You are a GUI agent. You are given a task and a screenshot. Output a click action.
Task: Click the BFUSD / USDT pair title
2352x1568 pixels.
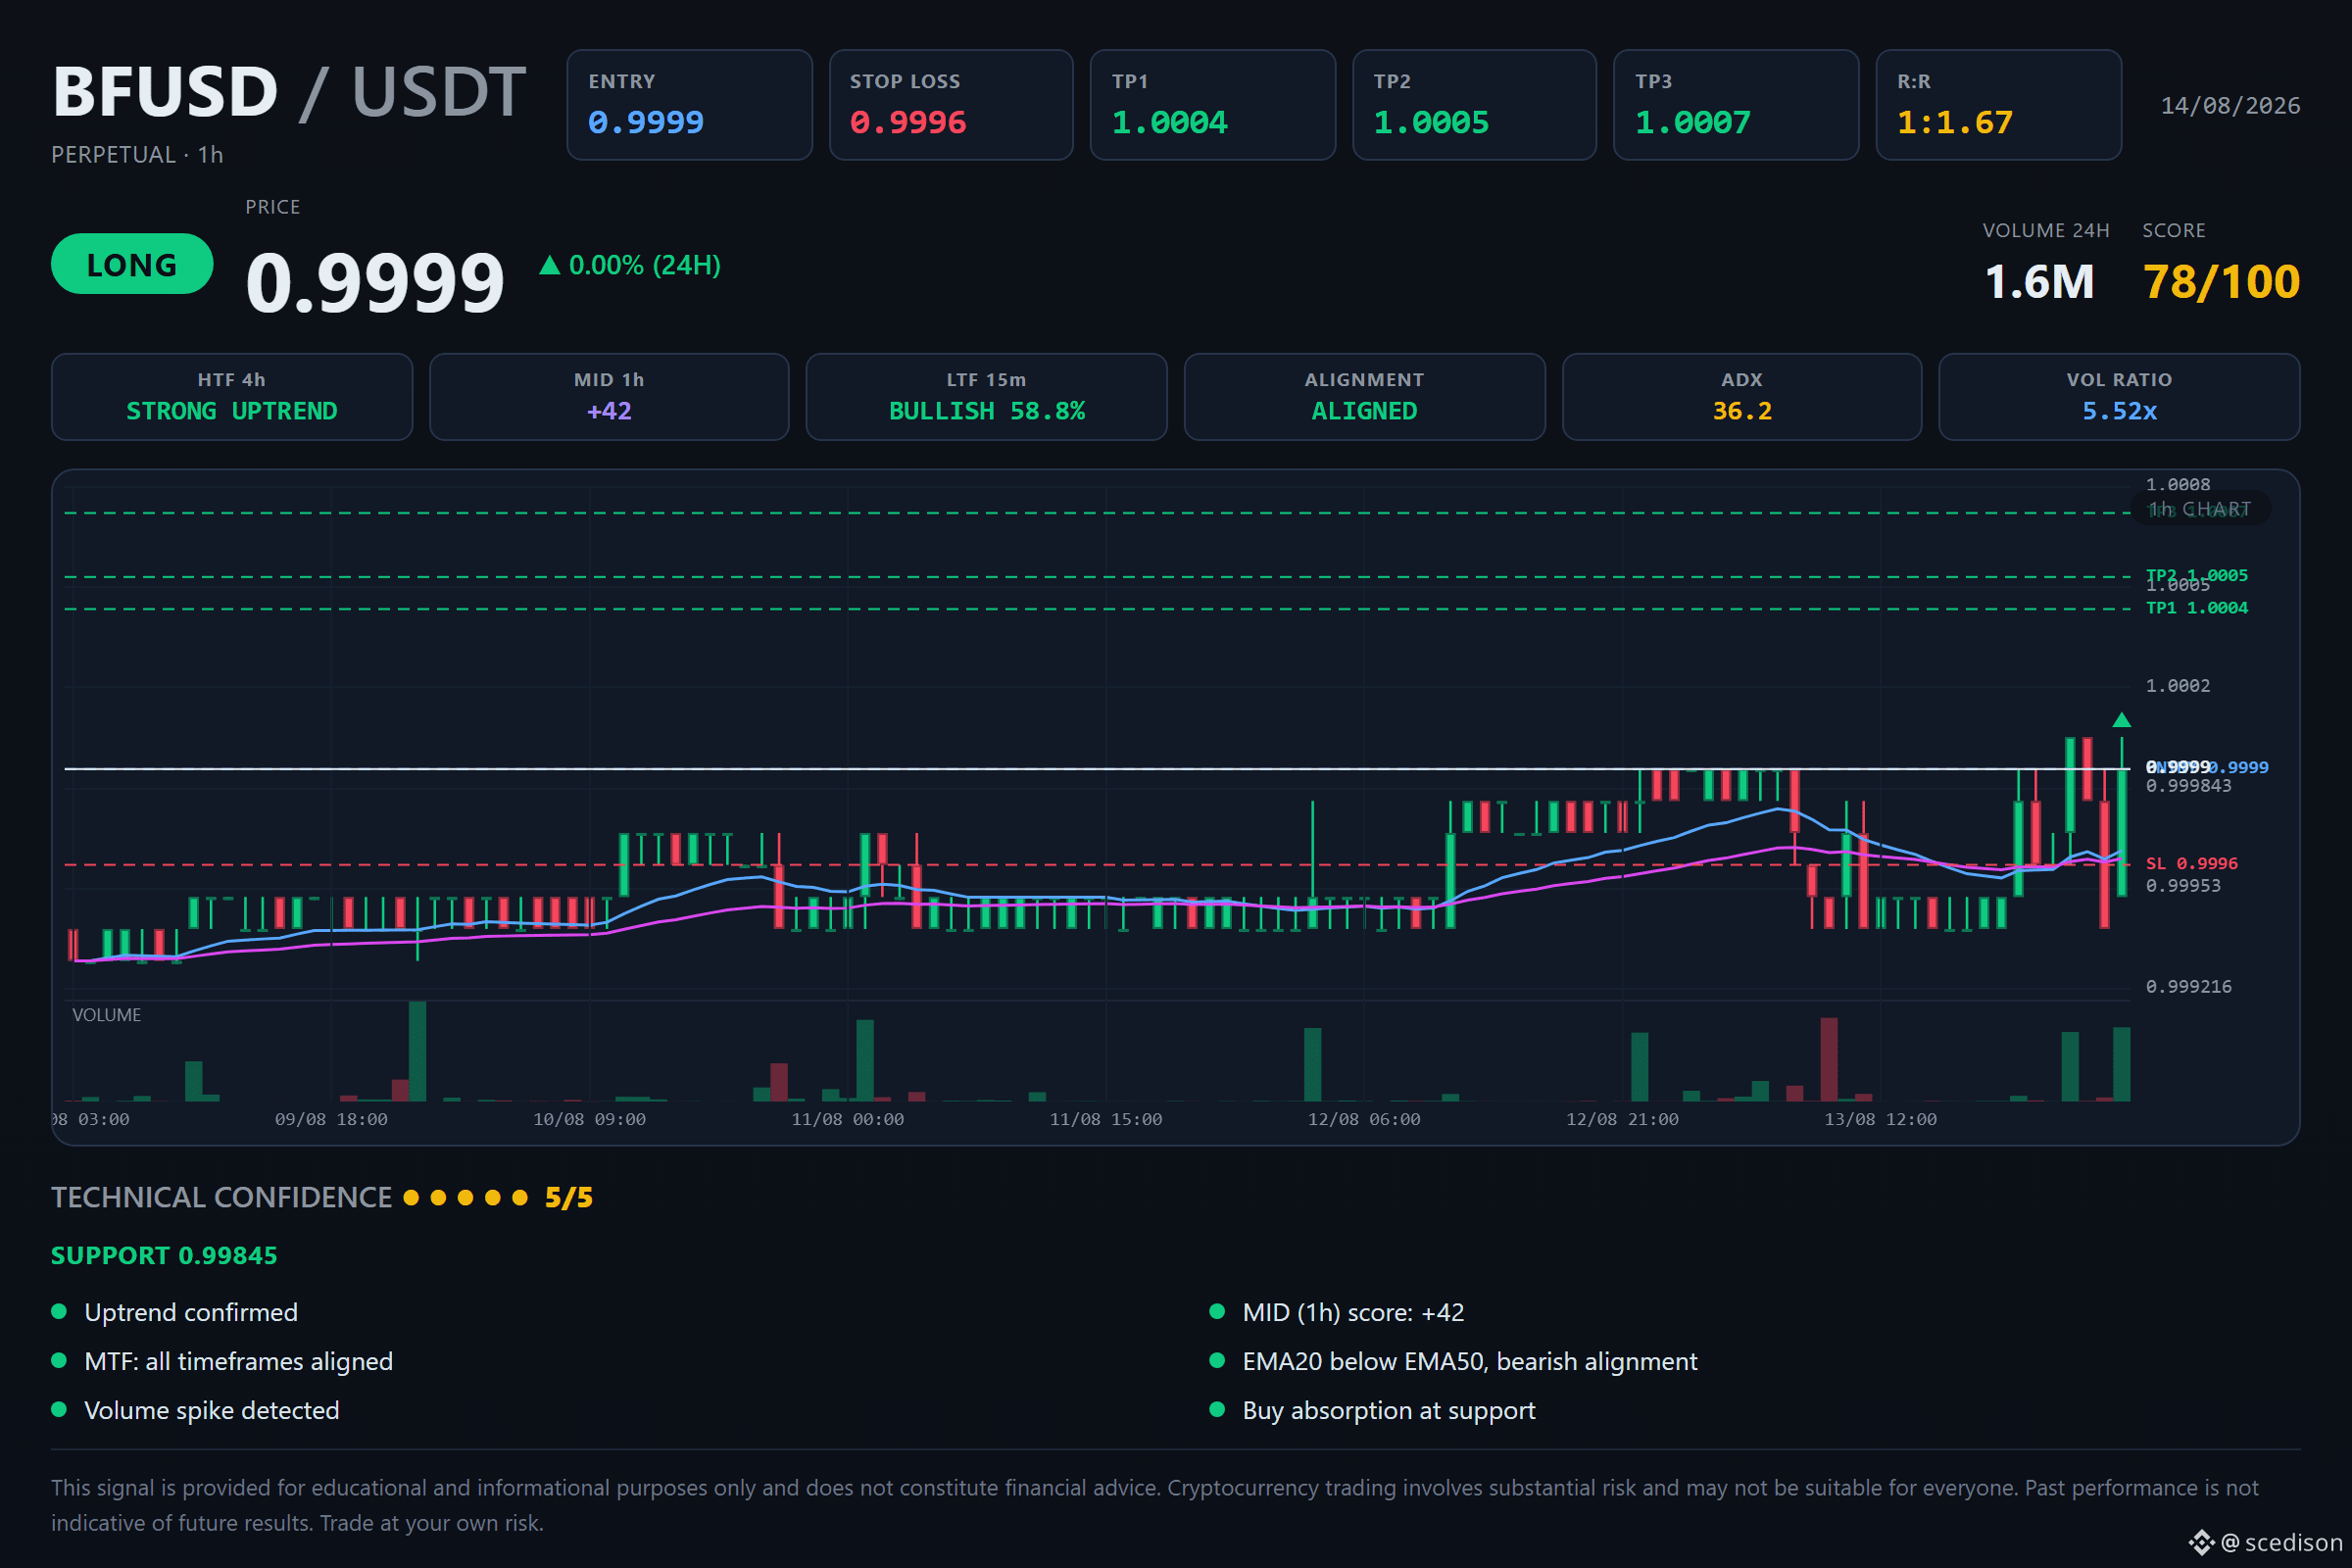[x=289, y=92]
